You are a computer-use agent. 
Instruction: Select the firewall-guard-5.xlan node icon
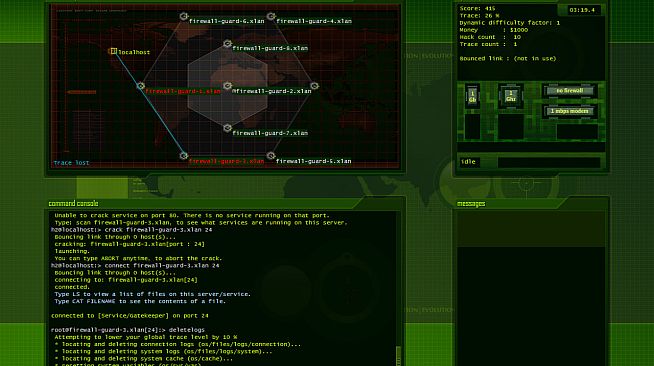click(271, 156)
